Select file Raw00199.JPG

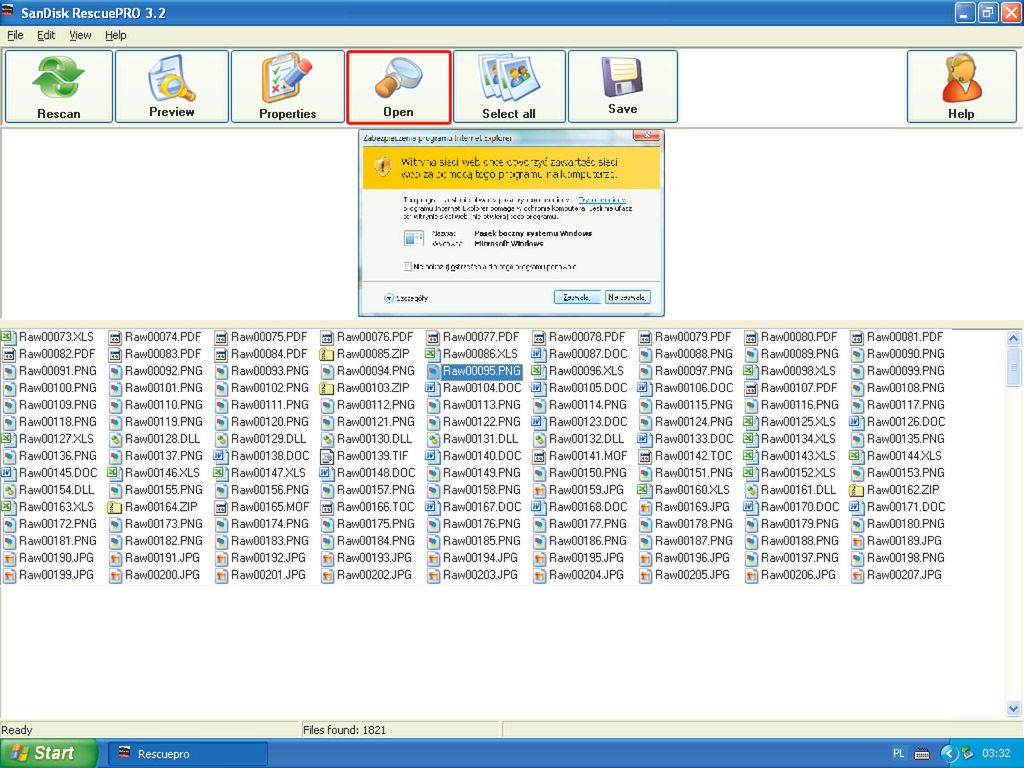coord(56,575)
